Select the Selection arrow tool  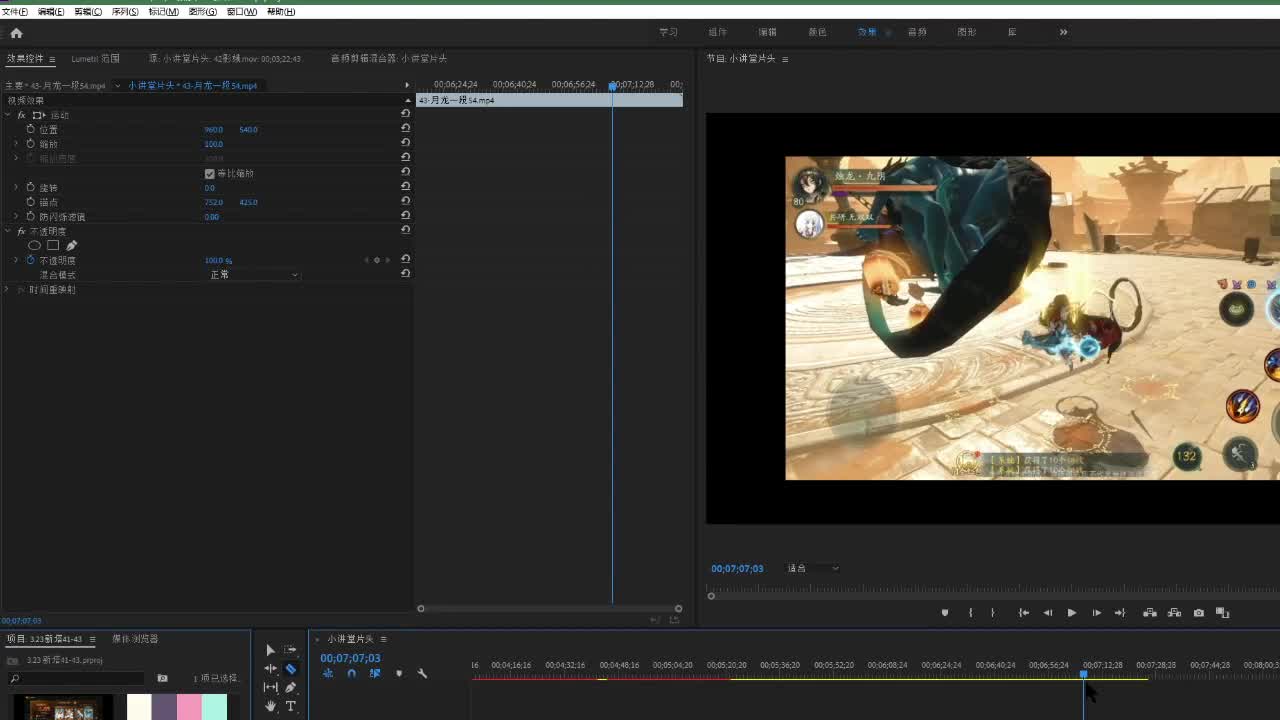pos(270,650)
